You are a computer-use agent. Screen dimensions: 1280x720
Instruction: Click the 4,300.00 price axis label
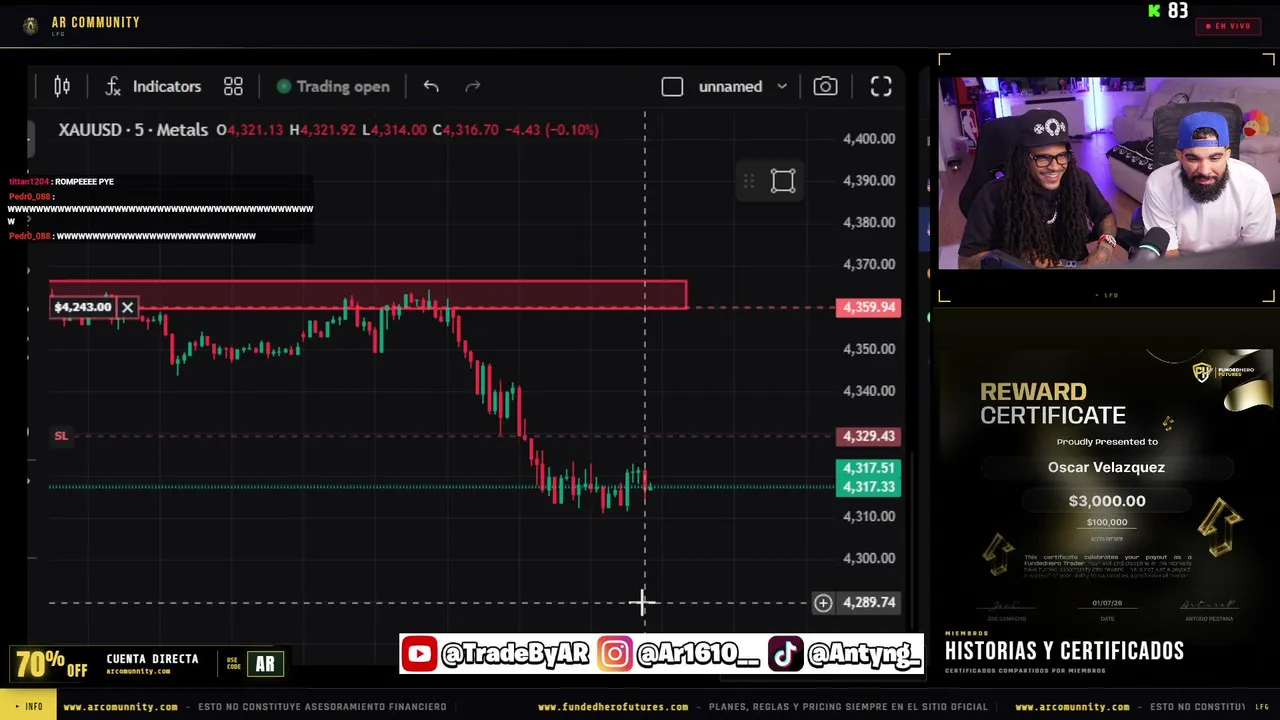click(869, 559)
